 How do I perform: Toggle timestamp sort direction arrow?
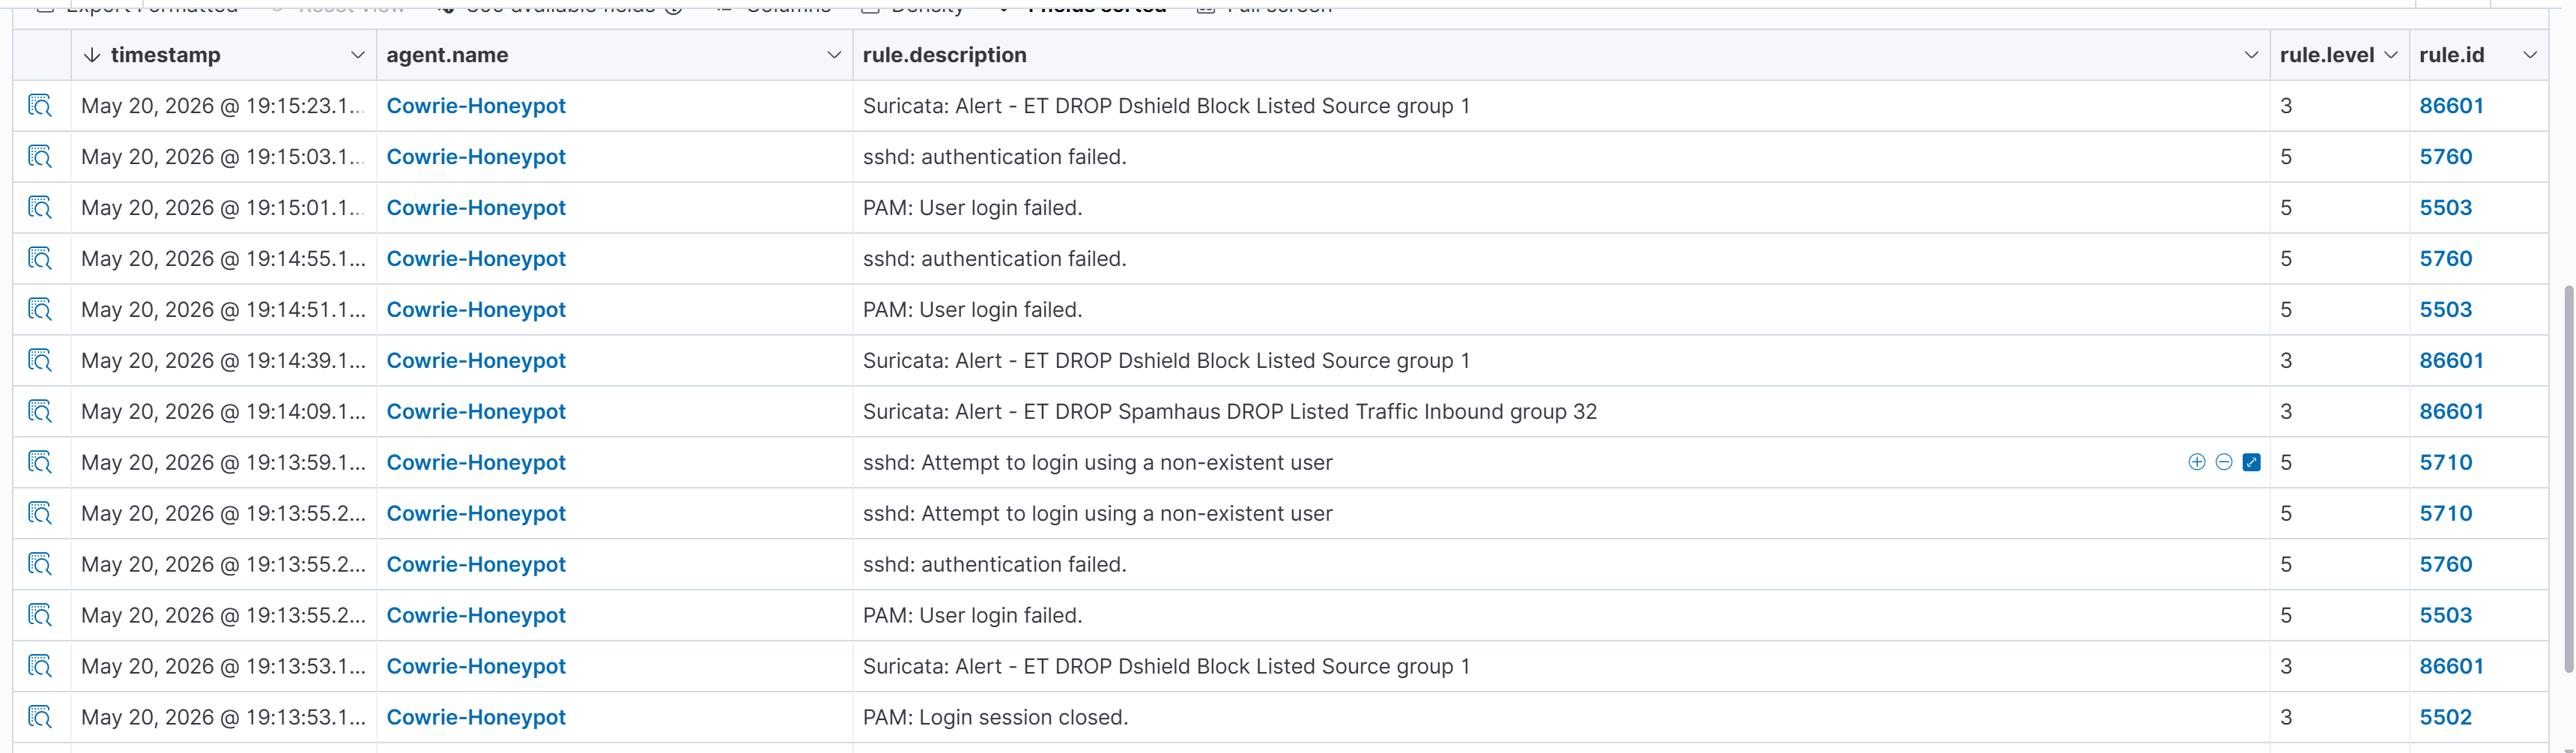(92, 55)
